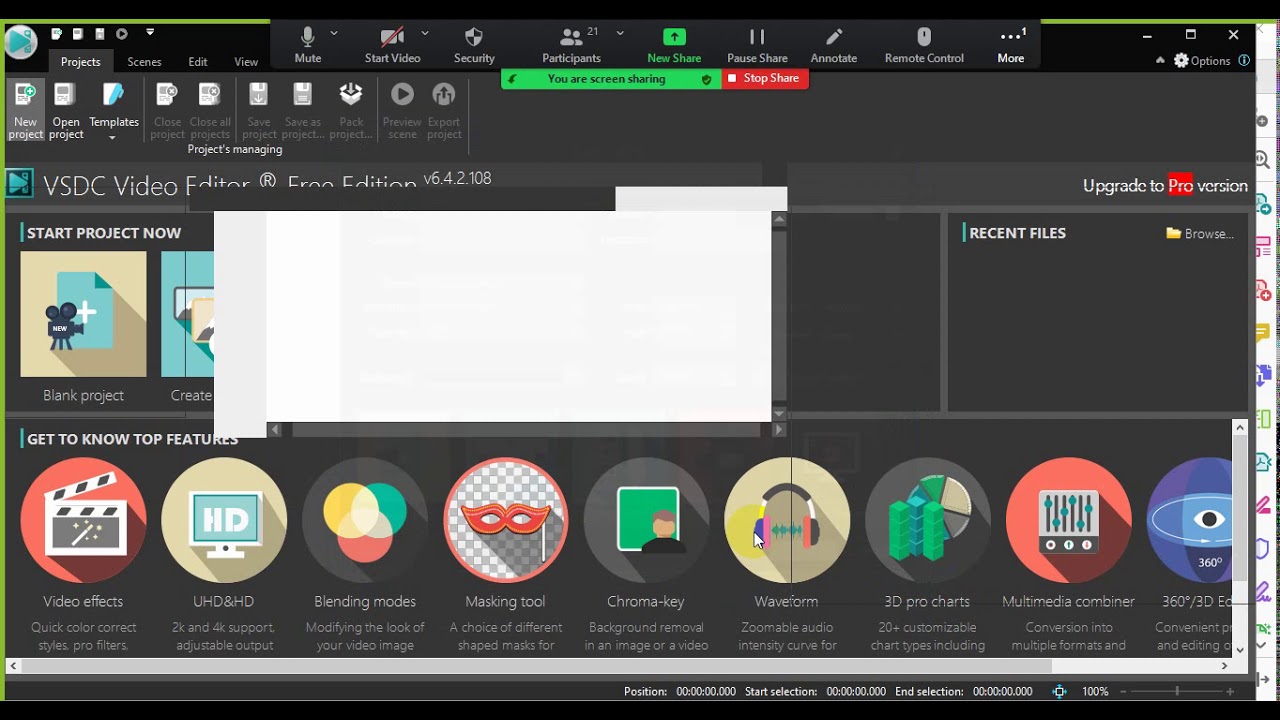Viewport: 1280px width, 720px height.
Task: Click zoom out minus in status bar
Action: [x=1122, y=691]
